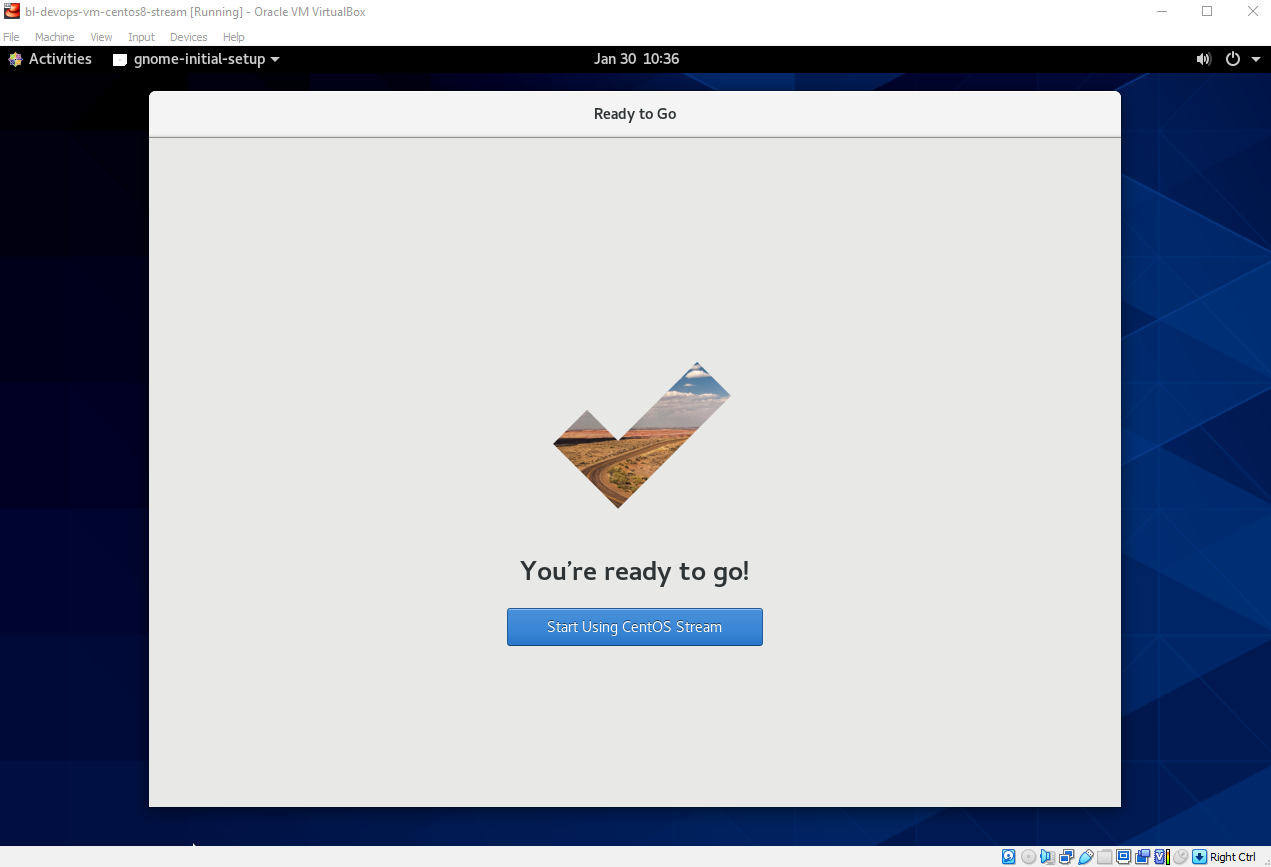Click the CPU virtualization indicator icon
Screen dimensions: 1271x867
coord(1162,857)
